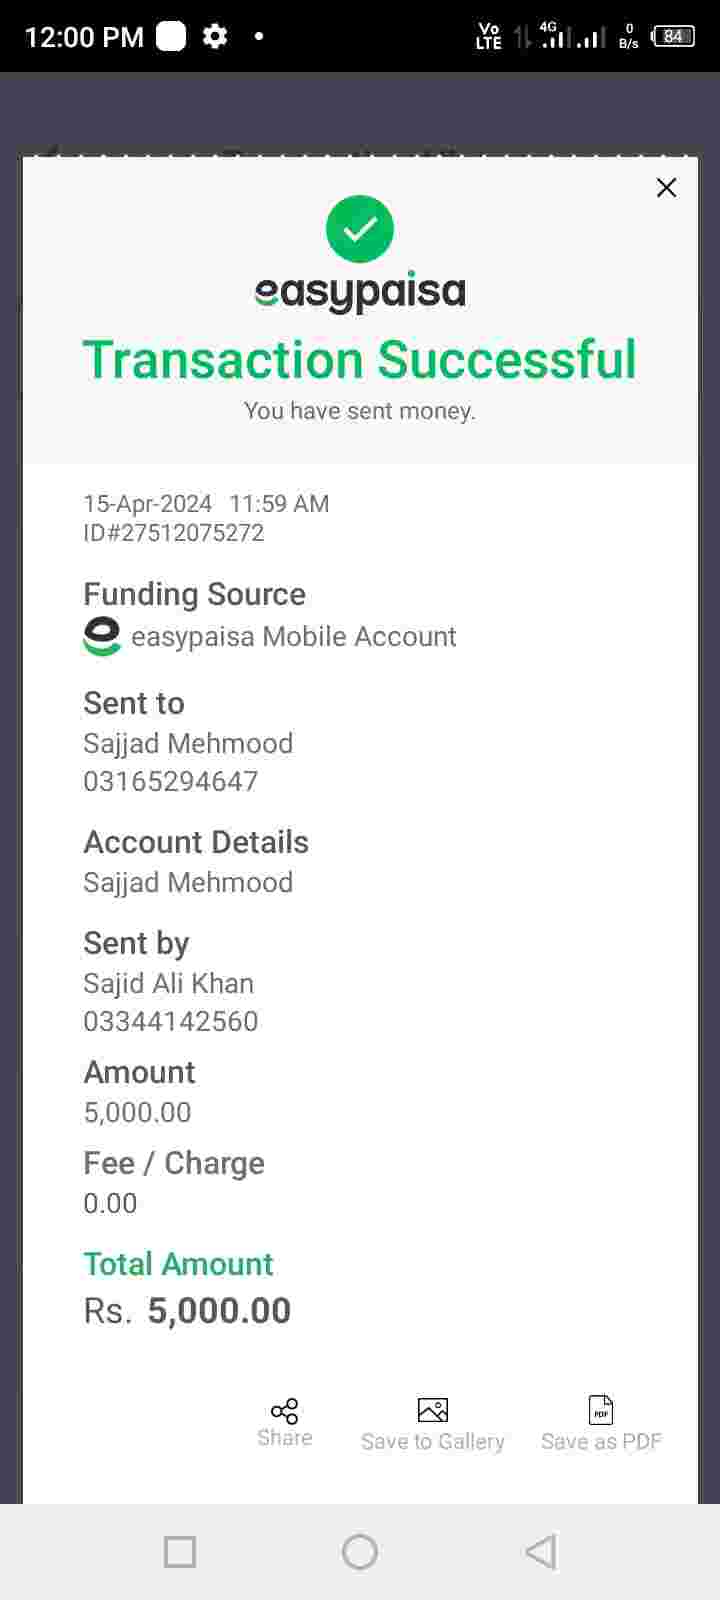Close the transaction receipt with X

pyautogui.click(x=666, y=188)
